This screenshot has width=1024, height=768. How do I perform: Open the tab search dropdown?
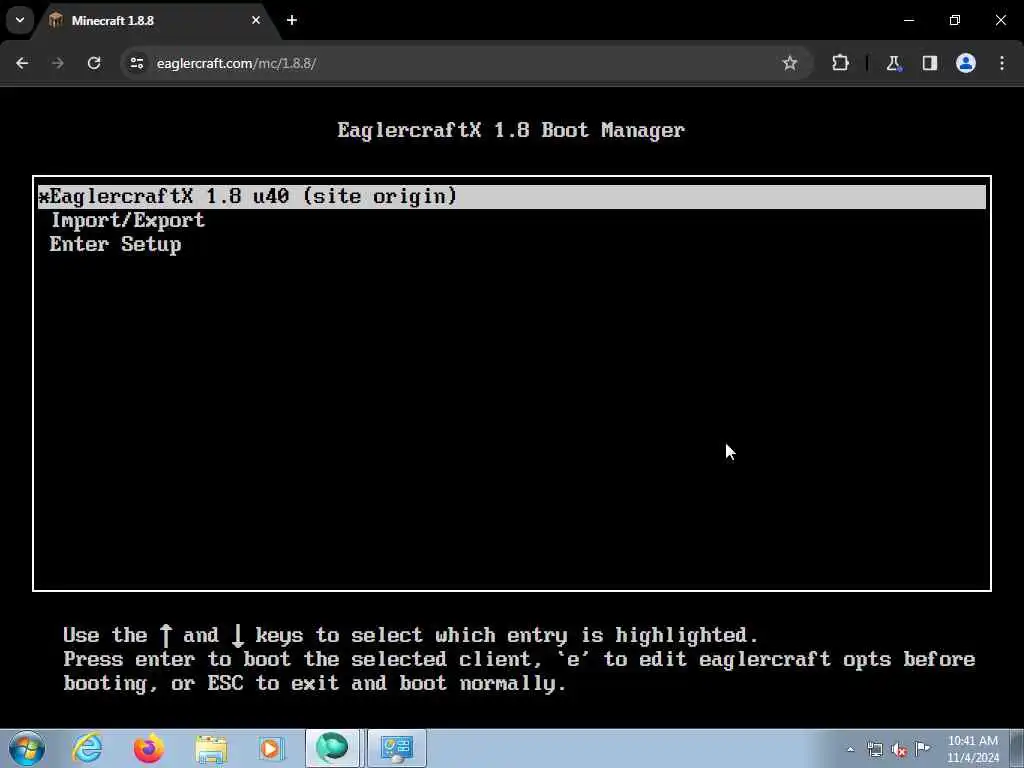click(x=20, y=20)
